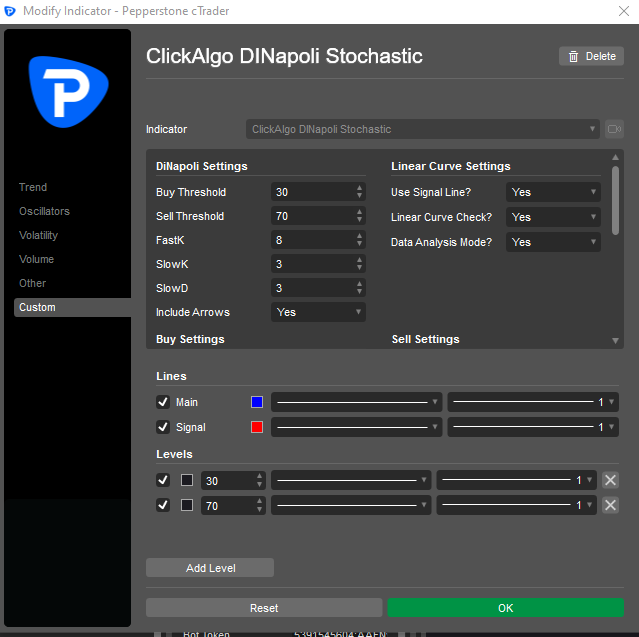
Task: Click the Delete button with trash icon
Action: pyautogui.click(x=591, y=56)
